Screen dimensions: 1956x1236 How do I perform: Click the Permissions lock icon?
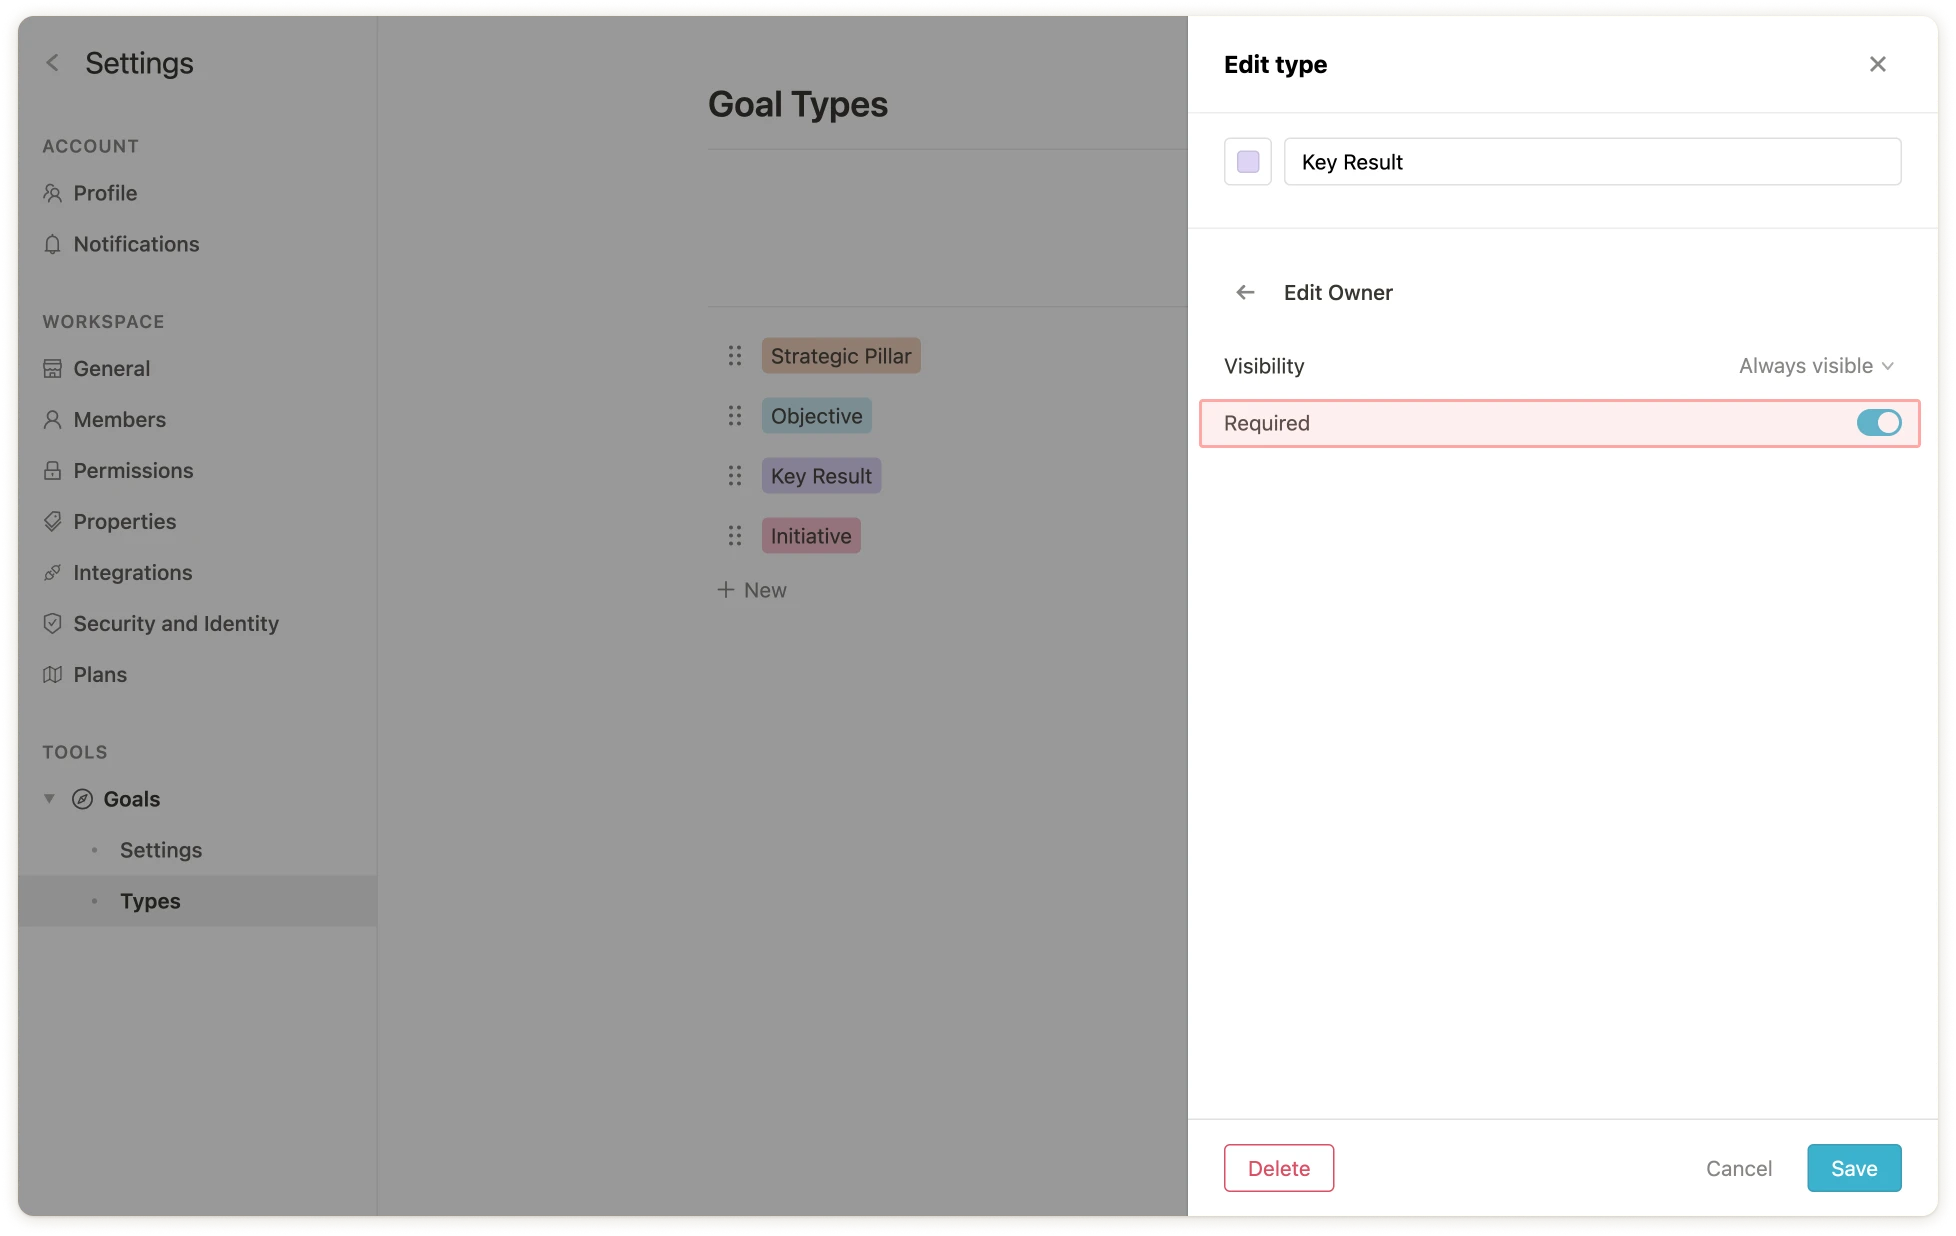coord(53,471)
